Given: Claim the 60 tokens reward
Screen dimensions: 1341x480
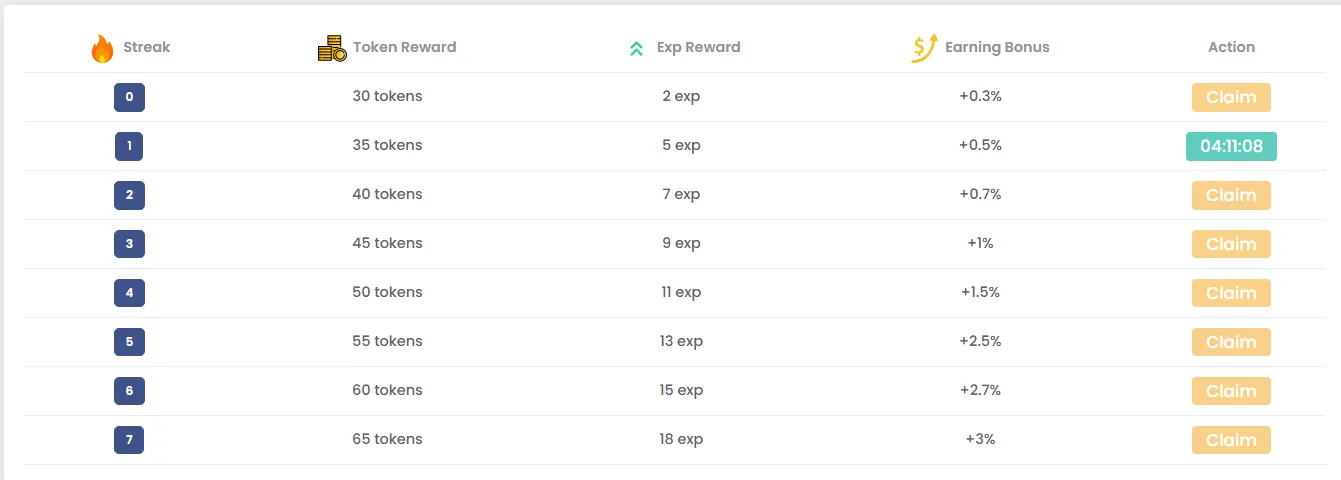Looking at the screenshot, I should 1231,391.
